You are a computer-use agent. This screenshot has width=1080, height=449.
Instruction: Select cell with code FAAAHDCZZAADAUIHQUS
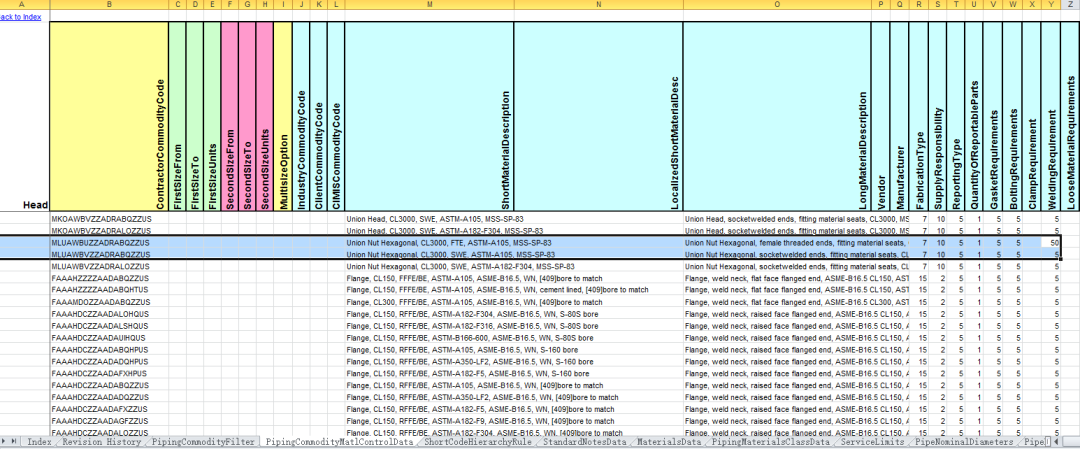109,337
